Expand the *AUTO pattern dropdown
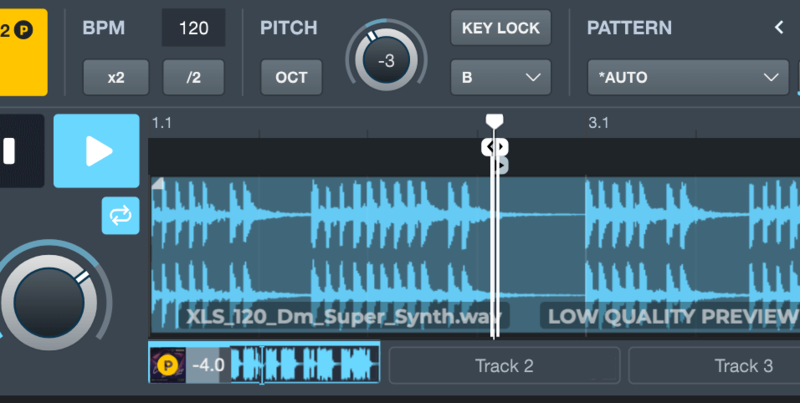 [688, 77]
